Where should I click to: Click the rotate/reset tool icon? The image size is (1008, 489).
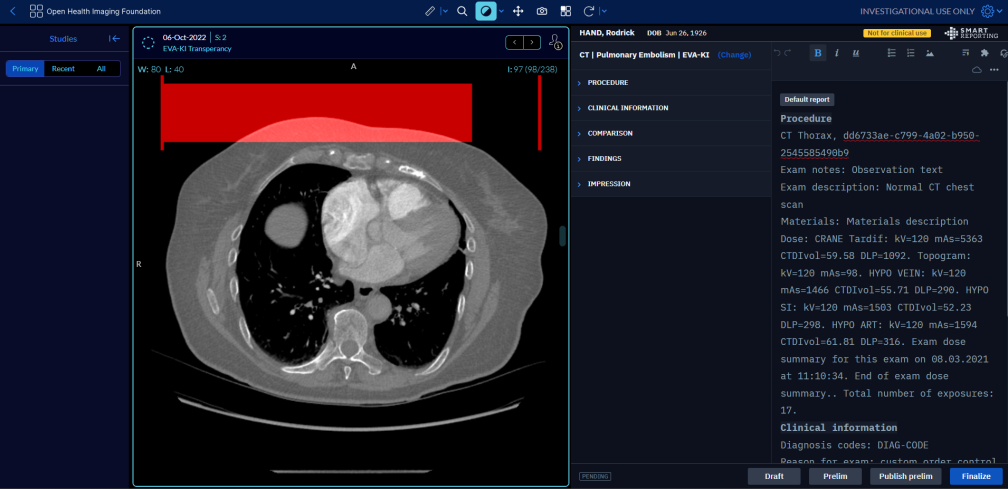(589, 11)
